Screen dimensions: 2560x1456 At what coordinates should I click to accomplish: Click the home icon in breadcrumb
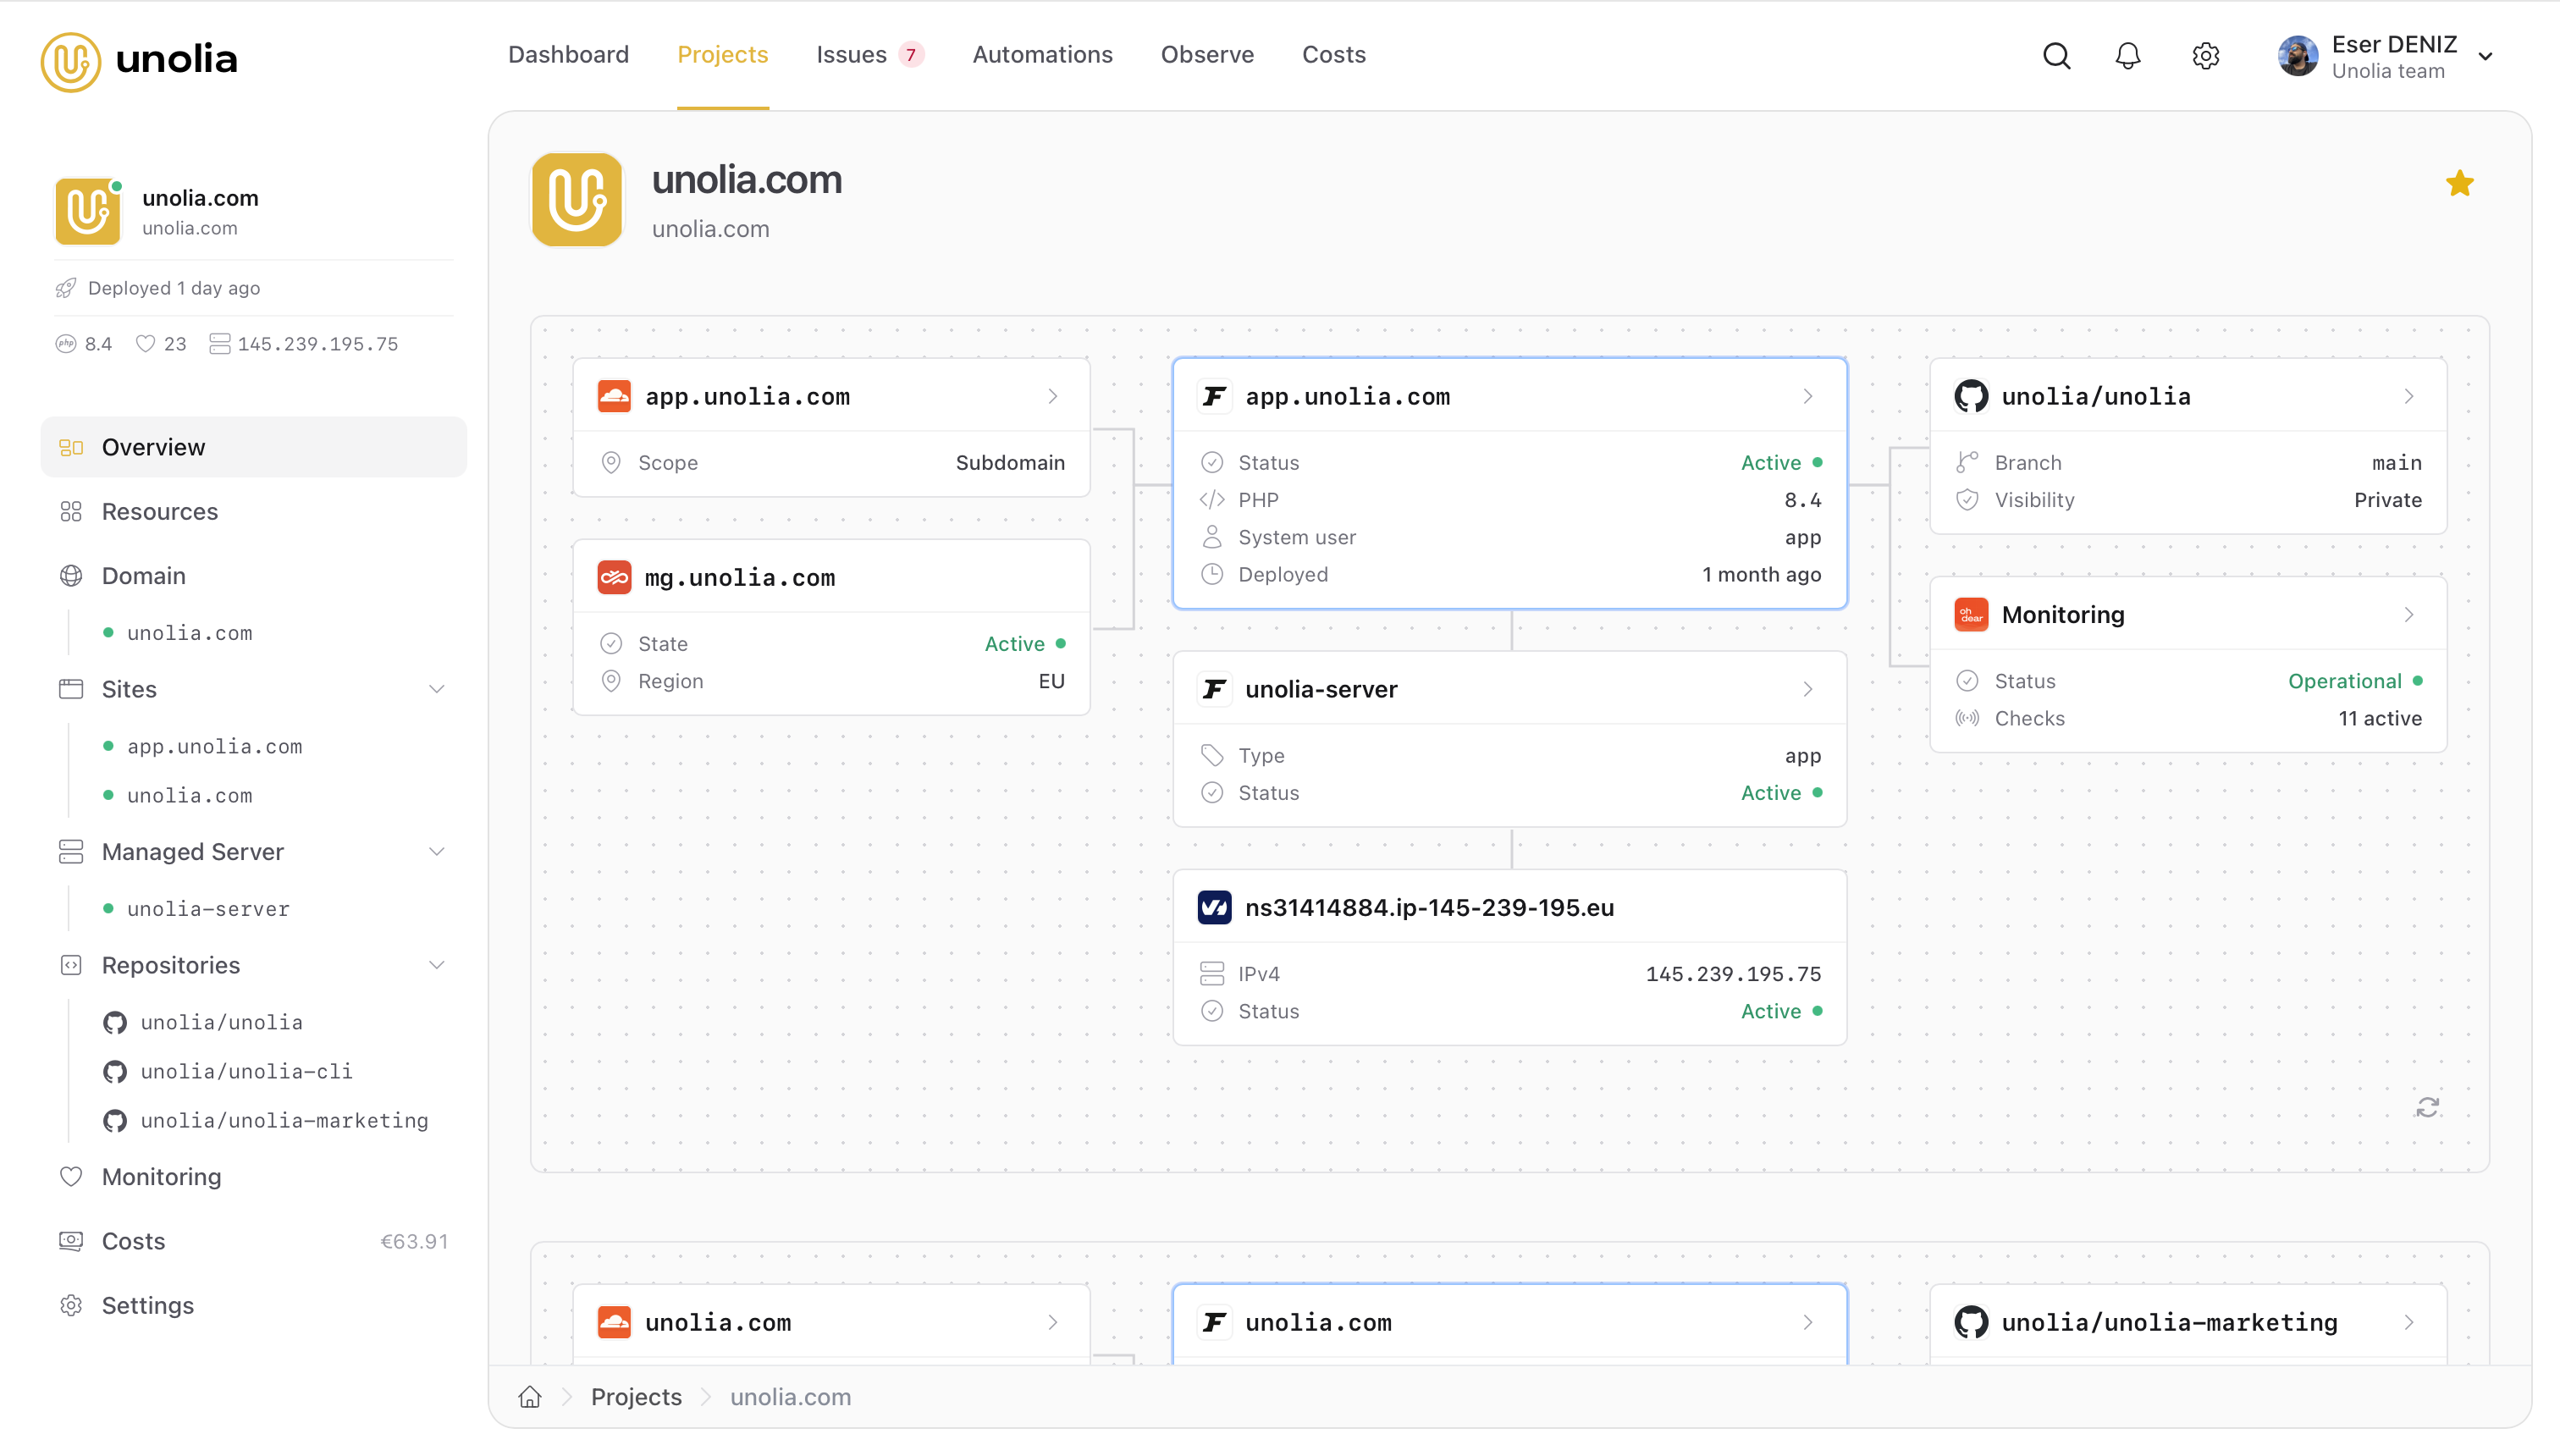point(530,1396)
